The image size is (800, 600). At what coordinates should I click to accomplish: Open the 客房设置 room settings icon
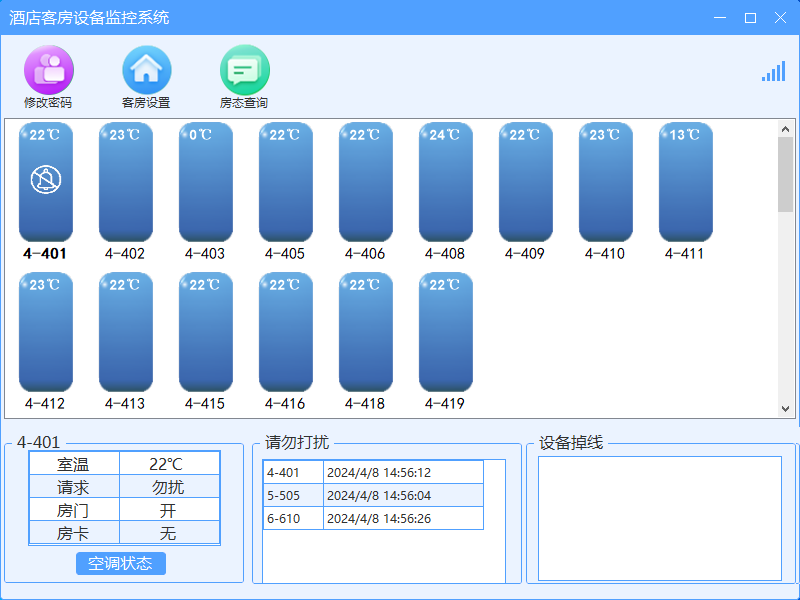point(146,70)
